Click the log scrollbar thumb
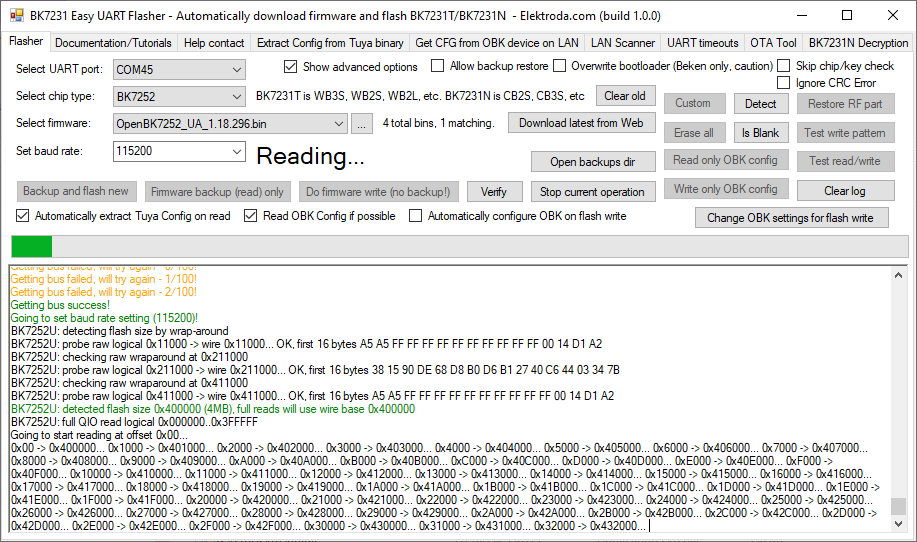Image resolution: width=917 pixels, height=542 pixels. click(898, 506)
